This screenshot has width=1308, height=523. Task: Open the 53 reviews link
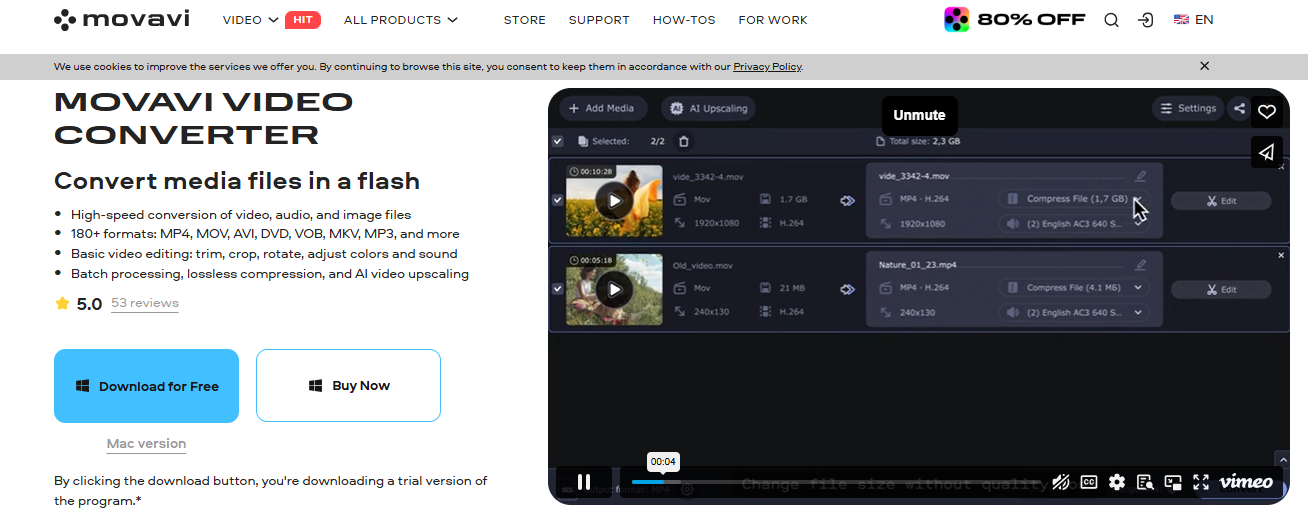tap(145, 303)
